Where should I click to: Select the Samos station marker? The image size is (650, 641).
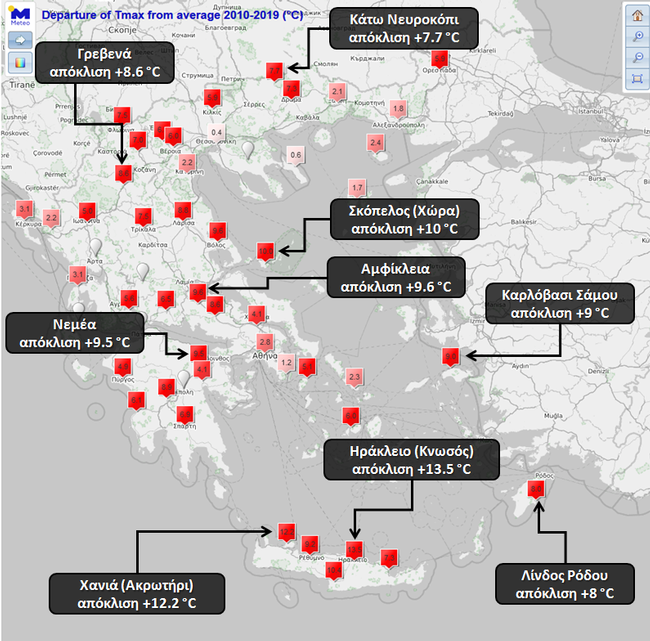pos(451,355)
